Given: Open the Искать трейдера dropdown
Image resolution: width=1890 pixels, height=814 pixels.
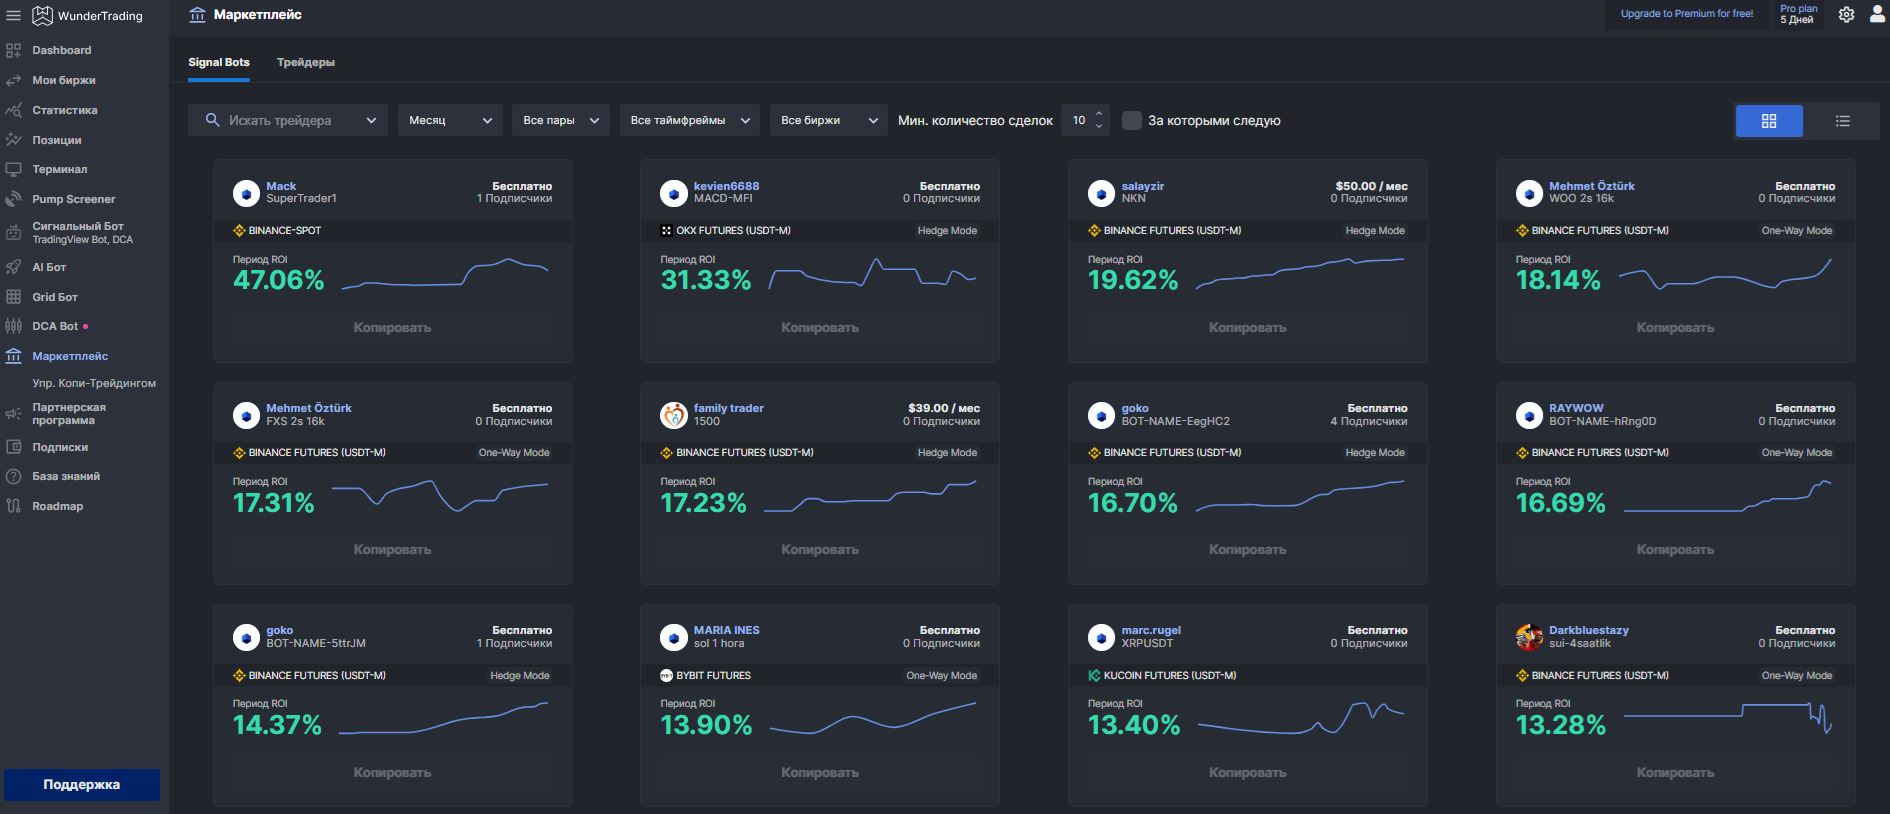Looking at the screenshot, I should point(288,120).
